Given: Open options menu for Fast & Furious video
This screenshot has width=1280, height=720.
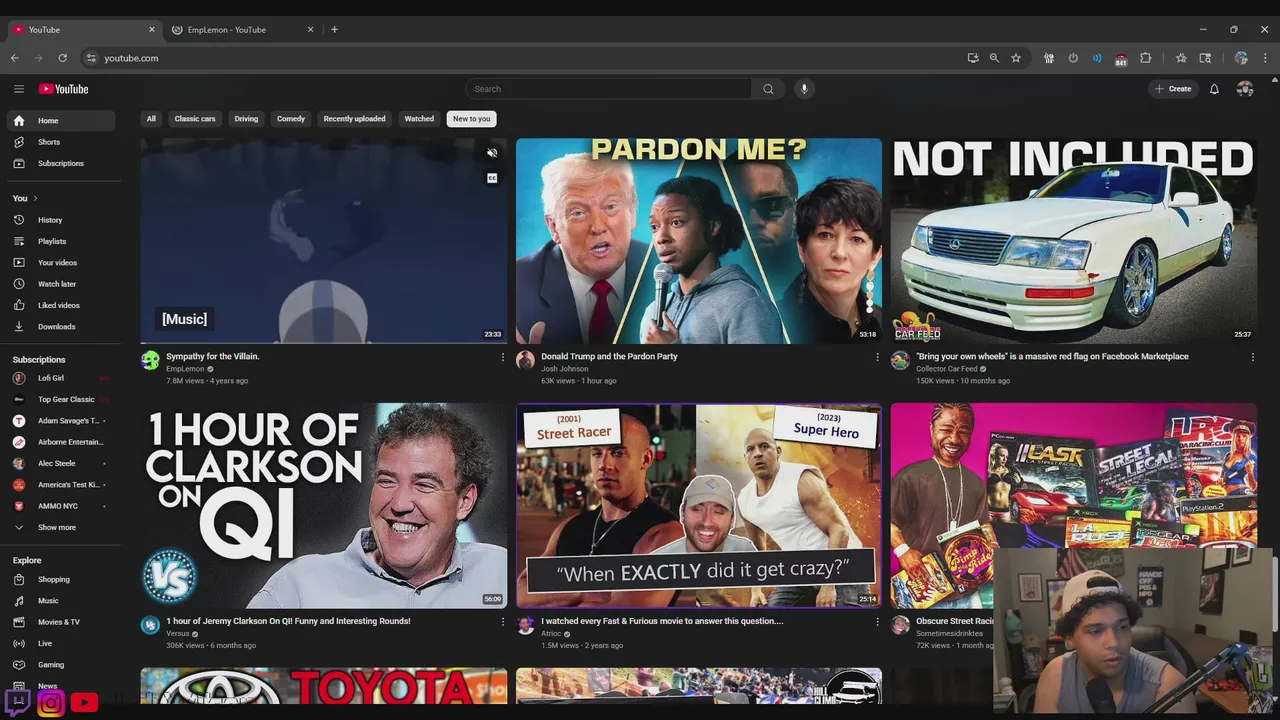Looking at the screenshot, I should click(x=878, y=622).
